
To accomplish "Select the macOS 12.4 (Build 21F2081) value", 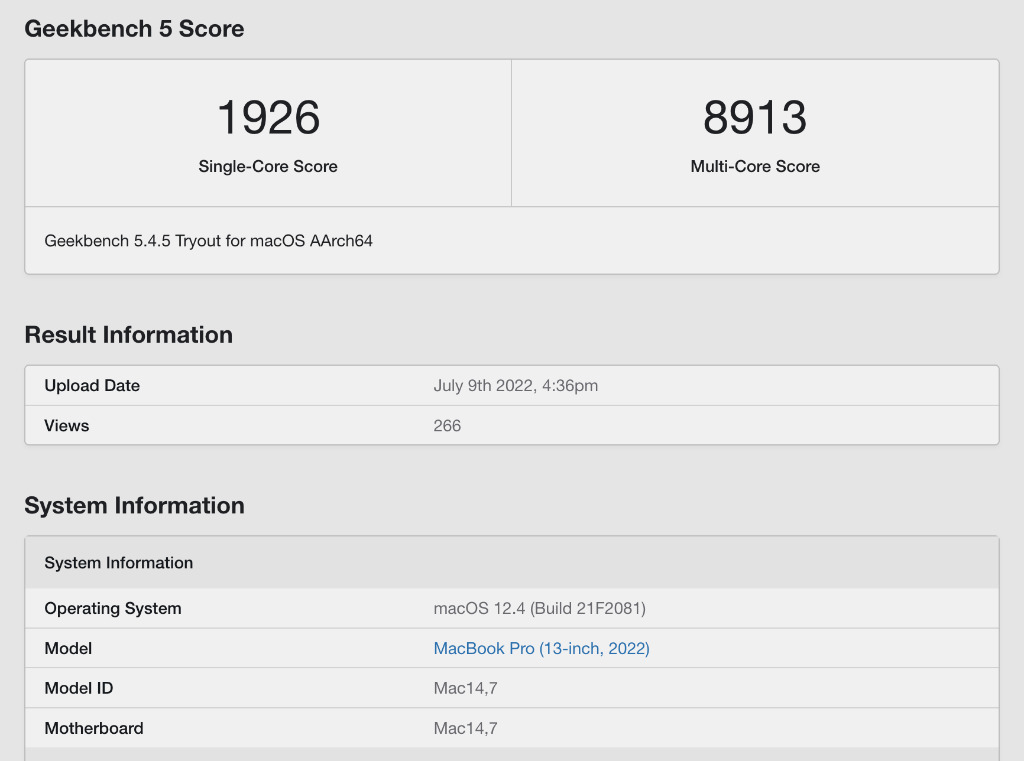I will 539,609.
